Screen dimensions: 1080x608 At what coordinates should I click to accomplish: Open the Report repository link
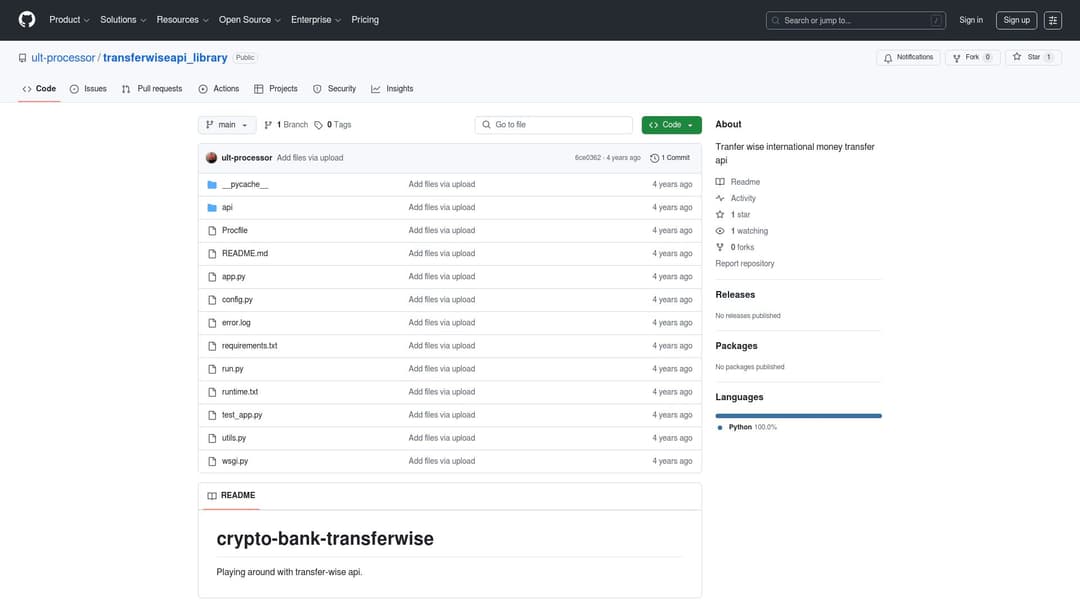(744, 264)
